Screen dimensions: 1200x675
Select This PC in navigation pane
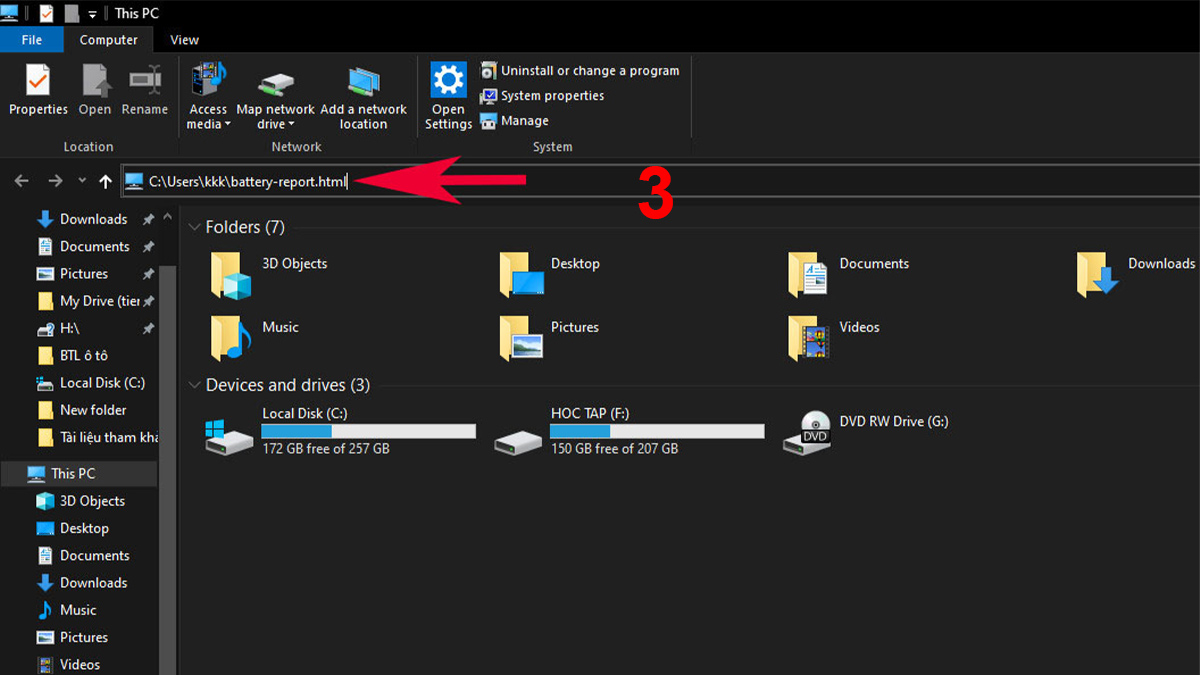tap(78, 474)
